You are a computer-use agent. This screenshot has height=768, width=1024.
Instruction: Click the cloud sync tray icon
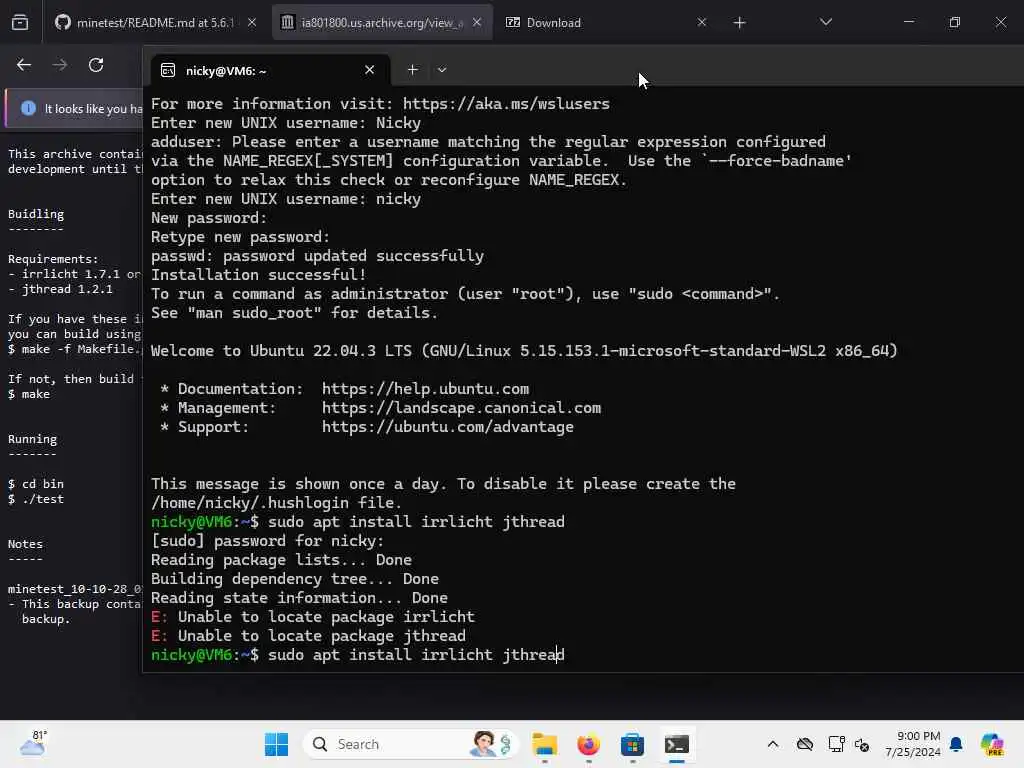tap(805, 744)
